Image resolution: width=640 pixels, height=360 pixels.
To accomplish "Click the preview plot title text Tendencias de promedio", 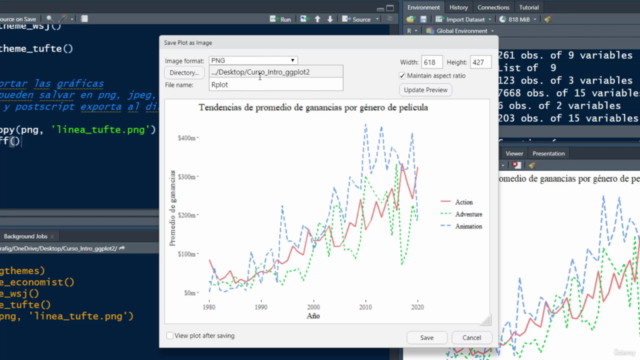I will (x=313, y=108).
